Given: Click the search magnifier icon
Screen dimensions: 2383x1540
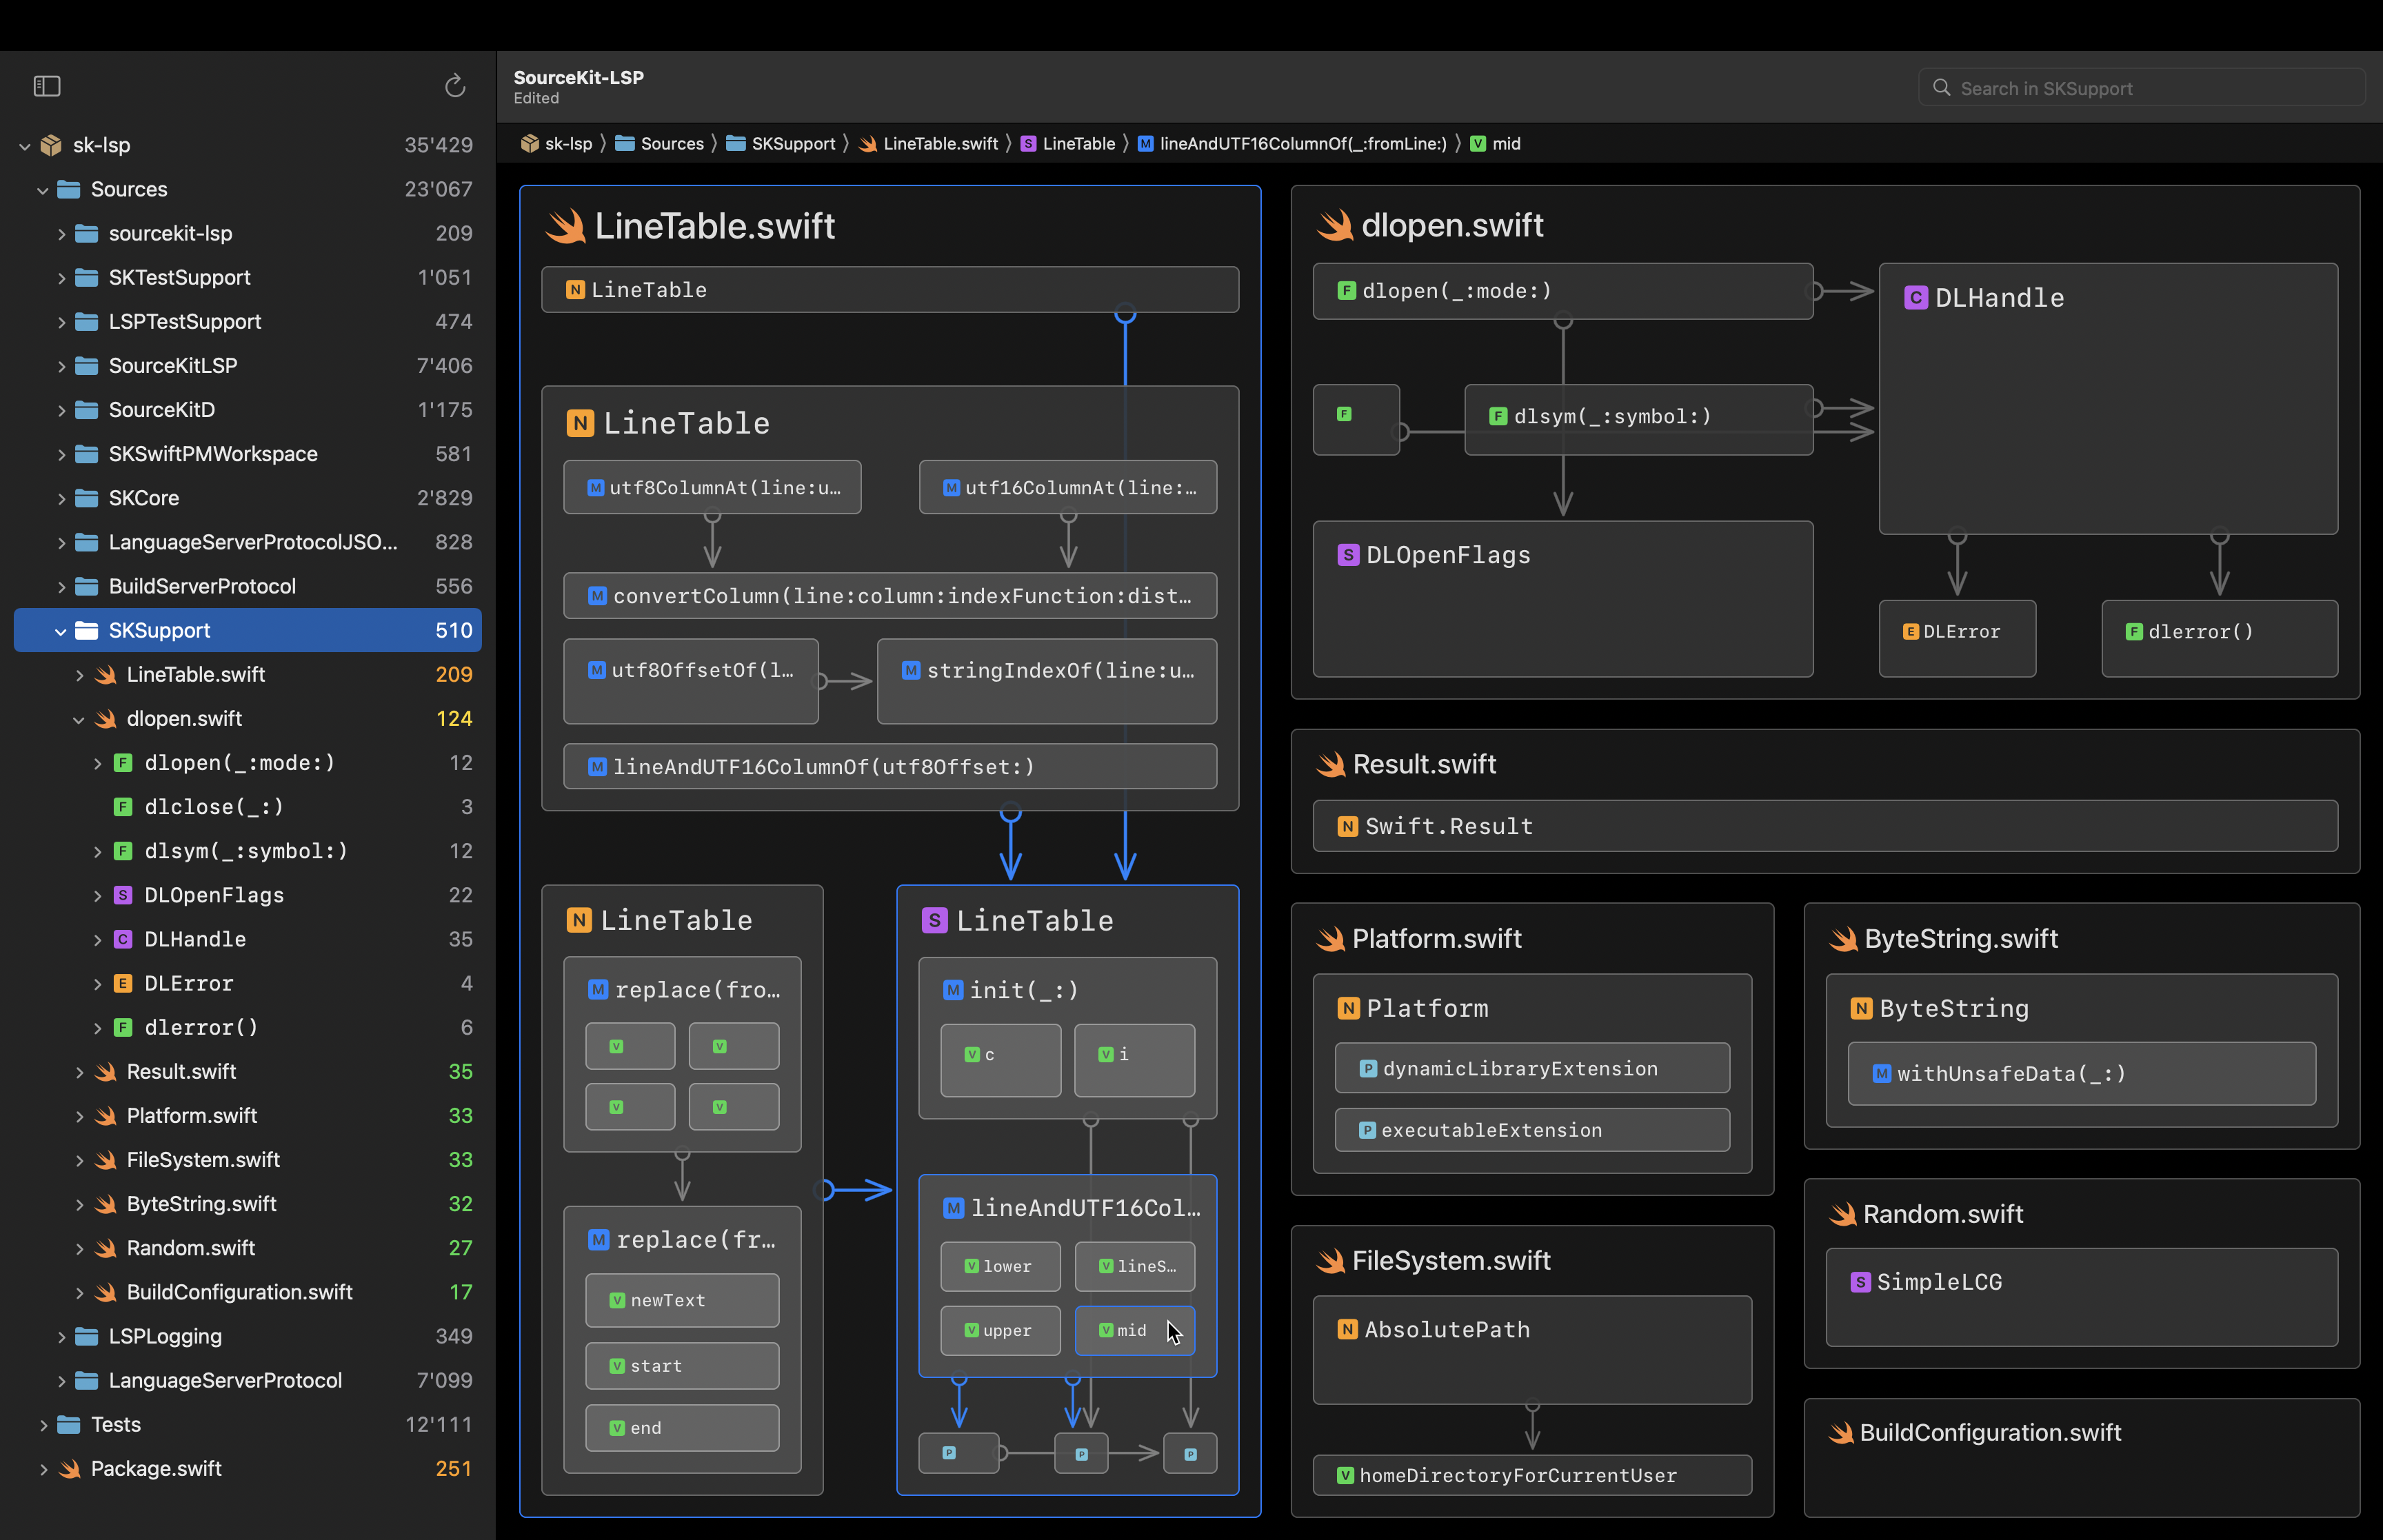Looking at the screenshot, I should pos(1941,88).
